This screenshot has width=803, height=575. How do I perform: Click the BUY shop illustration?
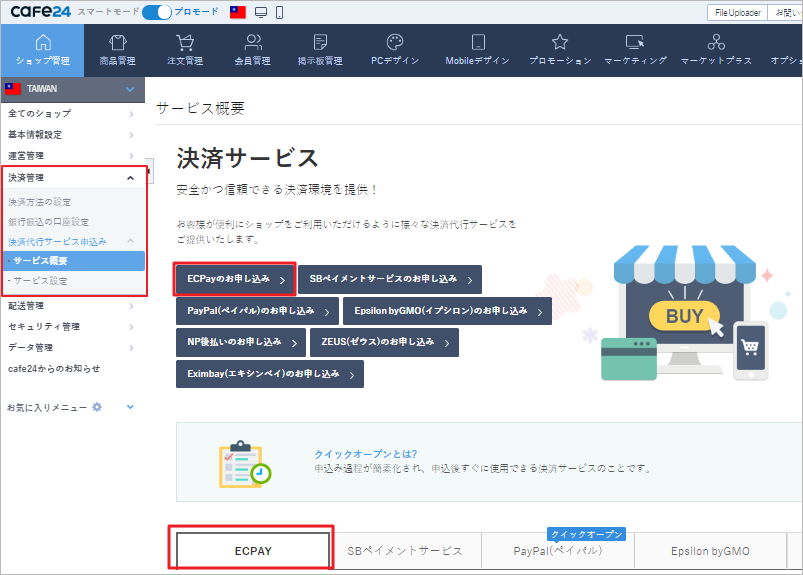point(684,312)
